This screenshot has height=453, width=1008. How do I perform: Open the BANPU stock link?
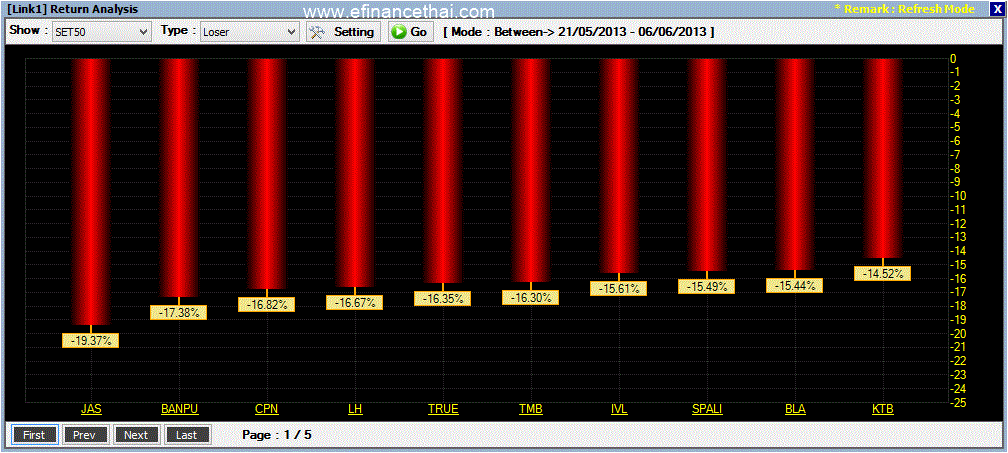click(179, 409)
